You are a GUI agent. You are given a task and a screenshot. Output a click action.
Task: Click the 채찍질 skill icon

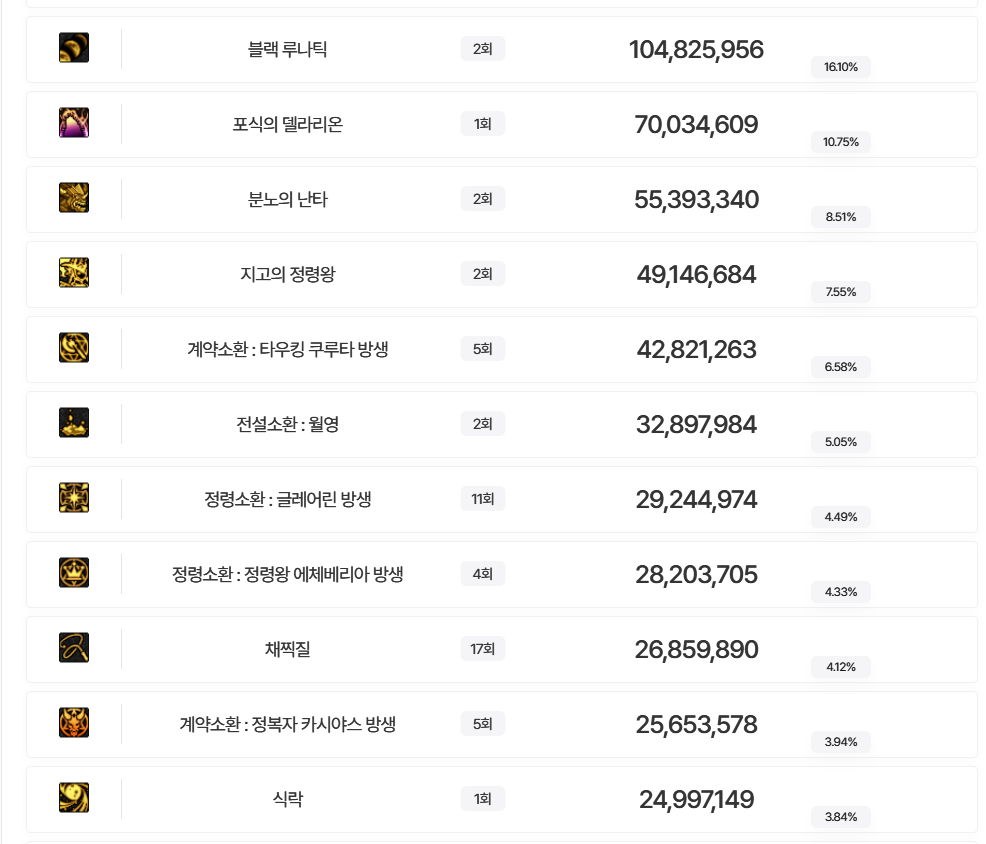click(74, 648)
